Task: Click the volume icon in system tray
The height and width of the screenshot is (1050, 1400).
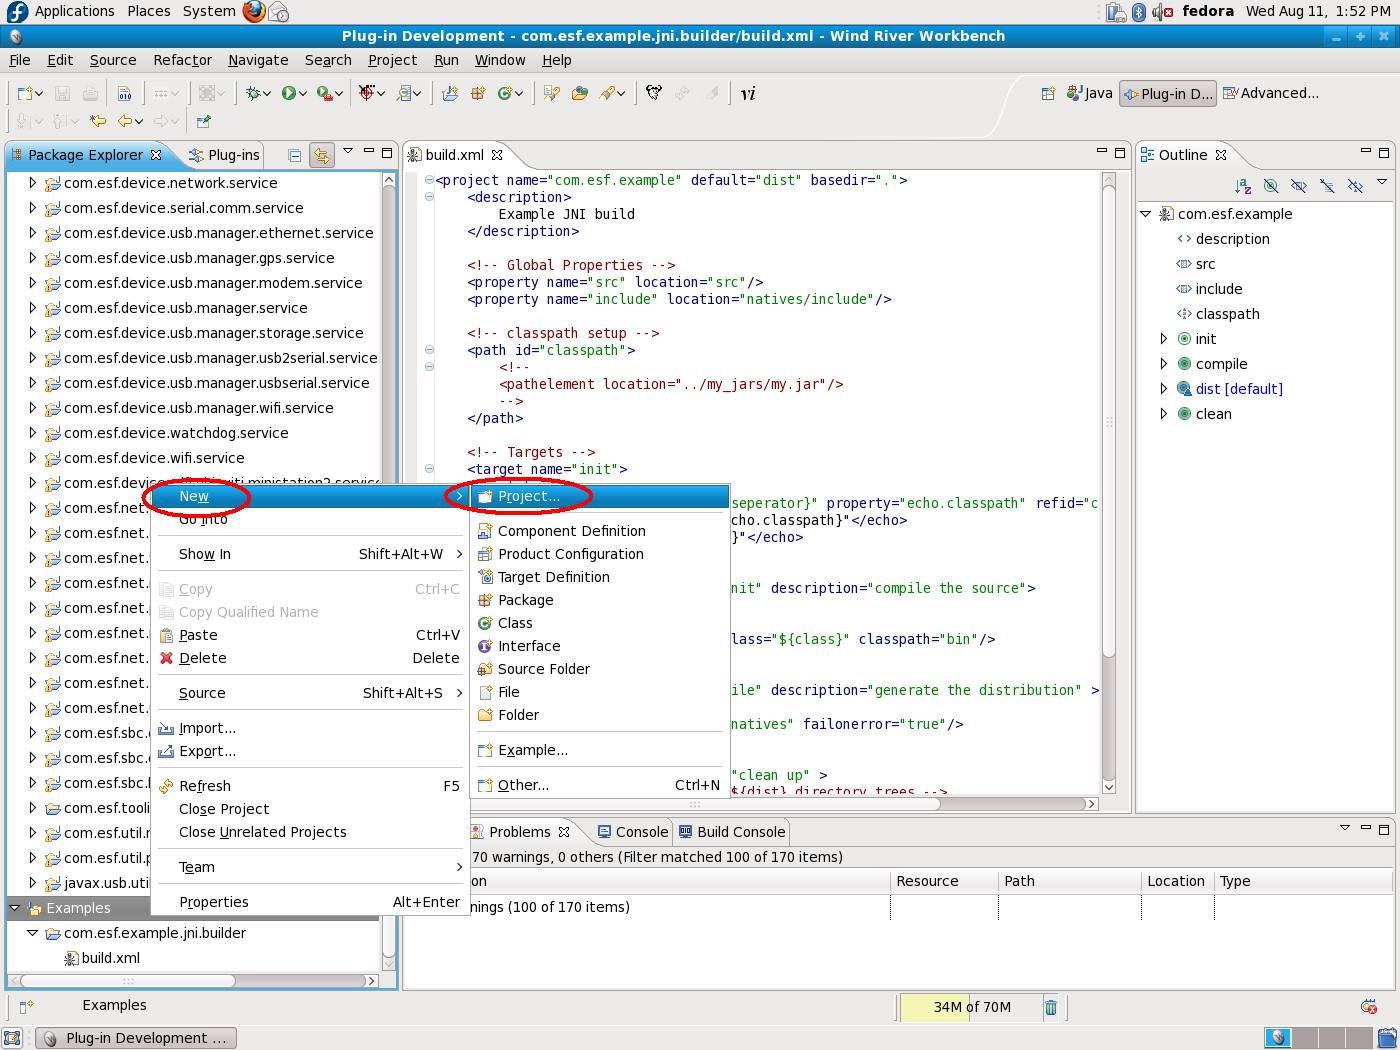Action: tap(1162, 12)
